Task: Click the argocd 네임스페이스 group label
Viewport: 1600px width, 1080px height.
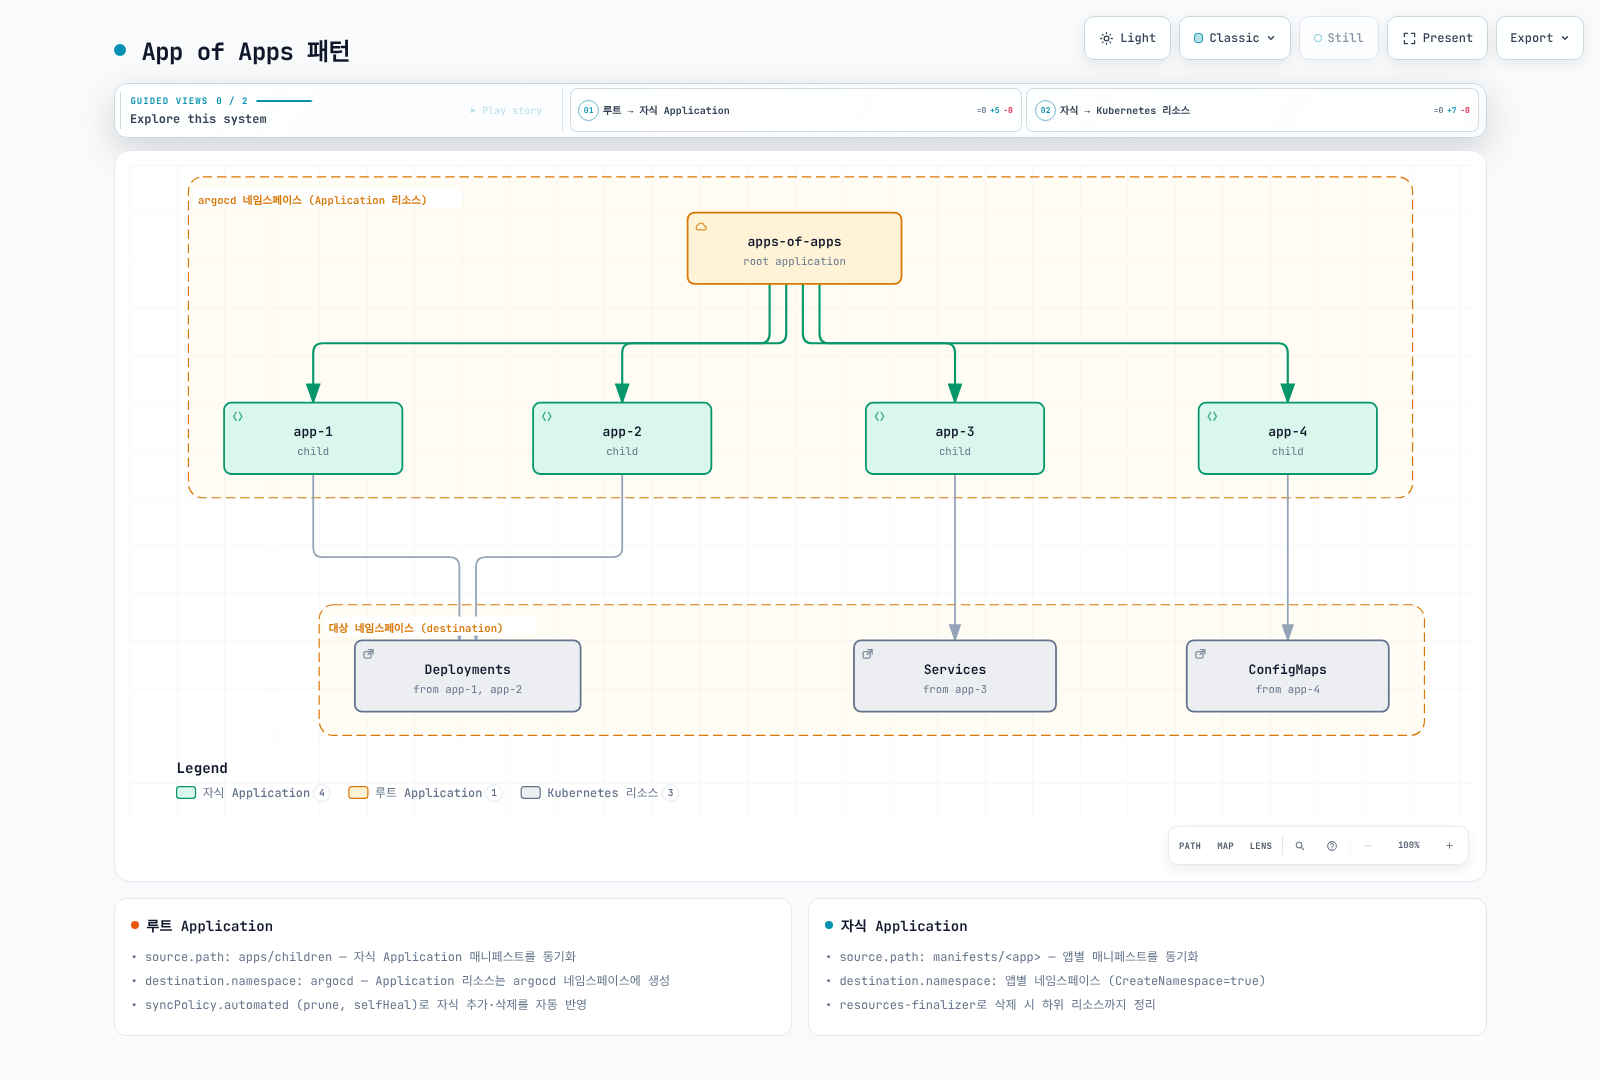Action: (312, 200)
